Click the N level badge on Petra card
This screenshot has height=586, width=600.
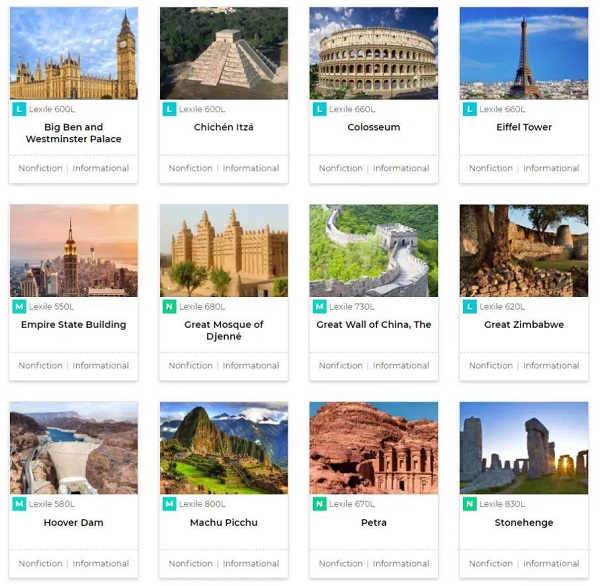point(320,504)
